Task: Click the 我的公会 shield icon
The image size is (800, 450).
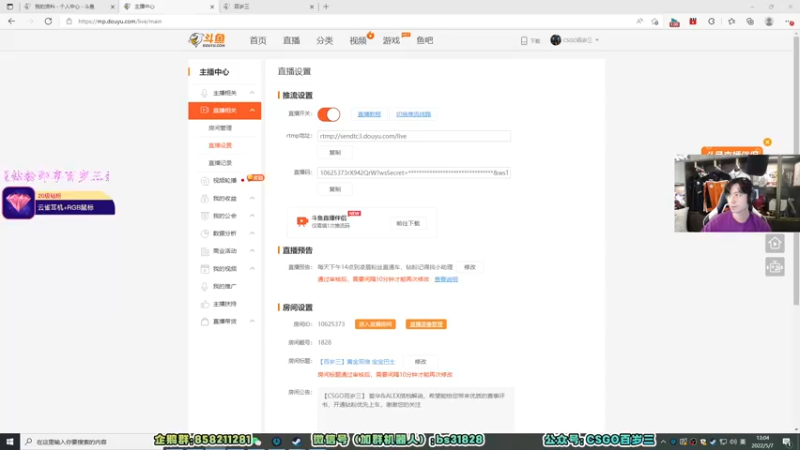Action: [x=205, y=216]
